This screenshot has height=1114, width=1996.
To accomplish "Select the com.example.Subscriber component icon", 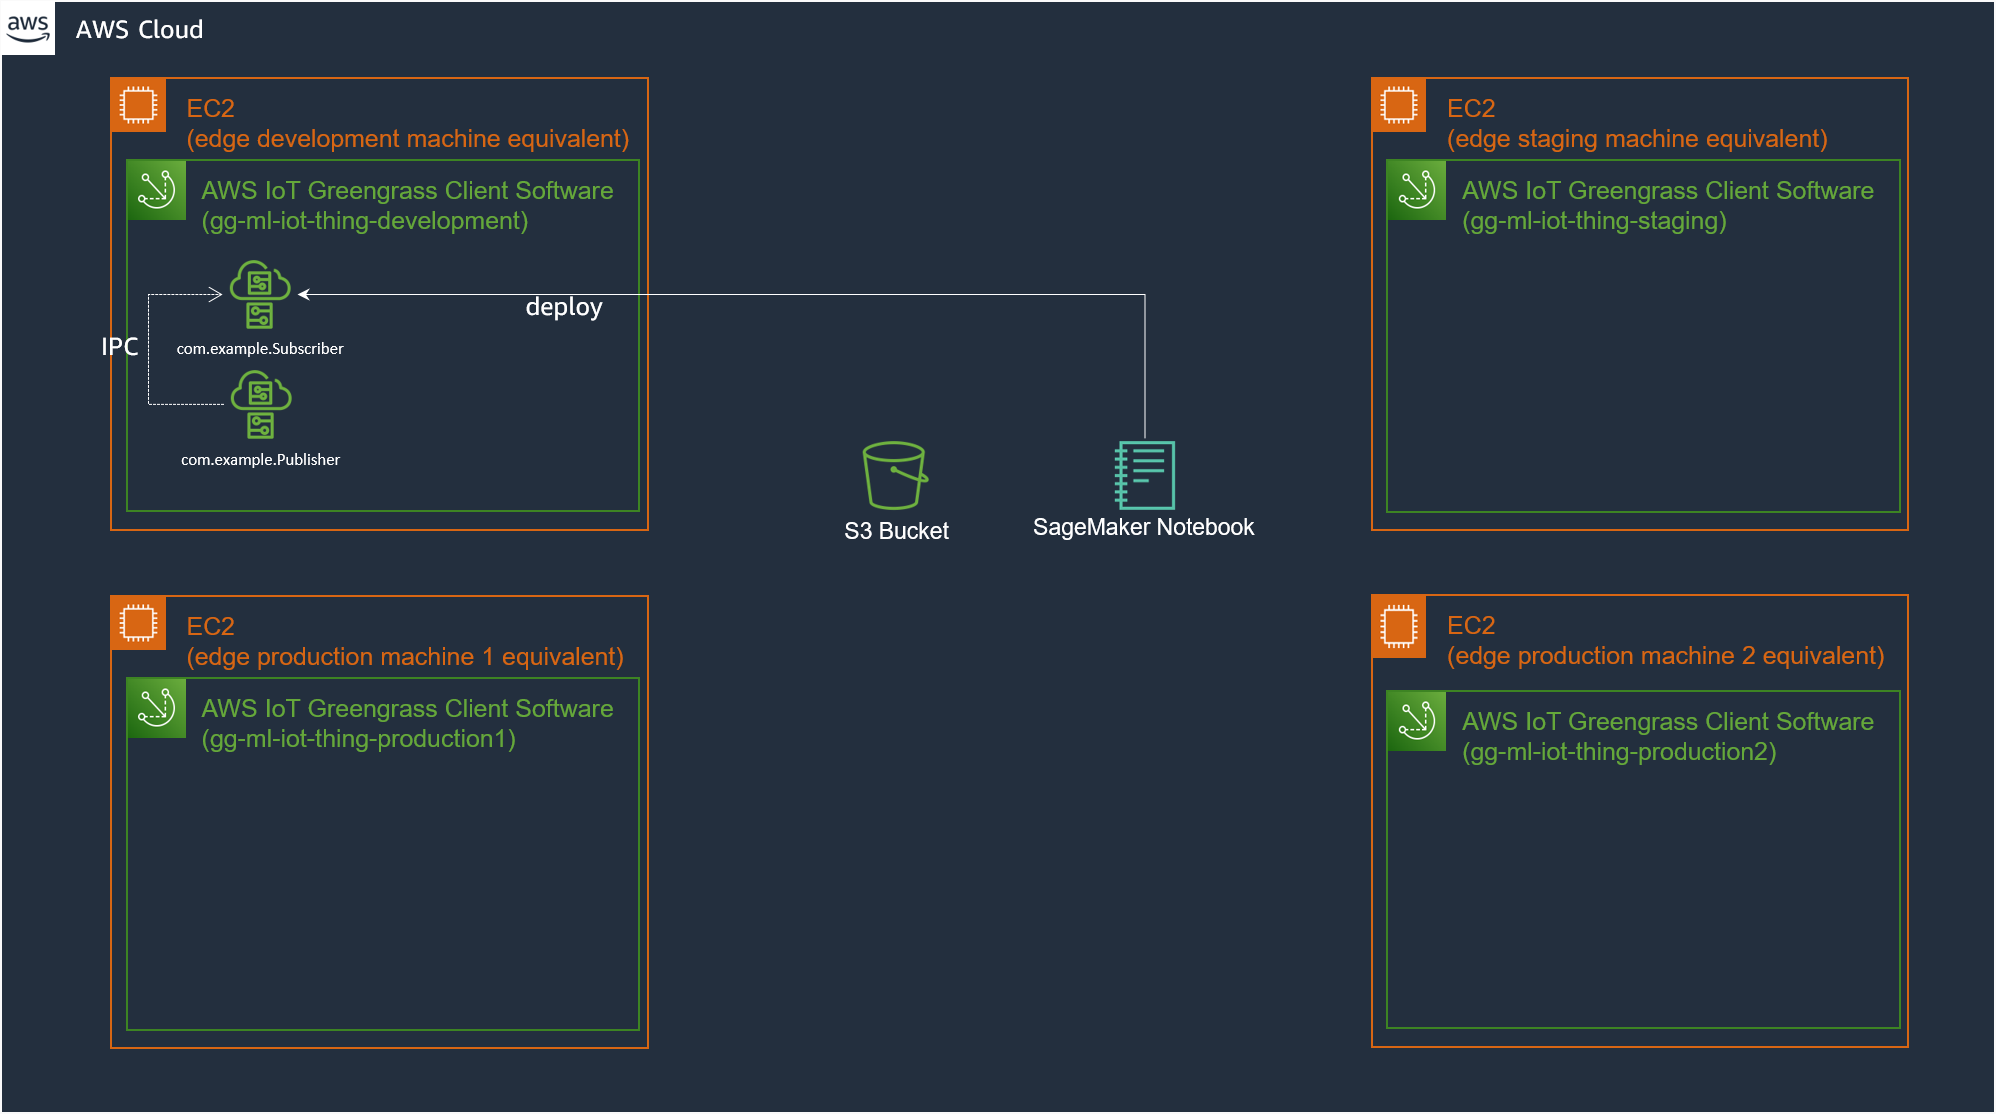I will click(x=260, y=294).
